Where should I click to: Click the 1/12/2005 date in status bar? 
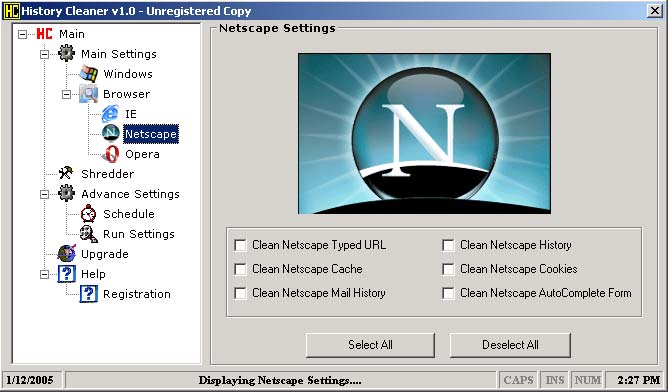click(30, 380)
